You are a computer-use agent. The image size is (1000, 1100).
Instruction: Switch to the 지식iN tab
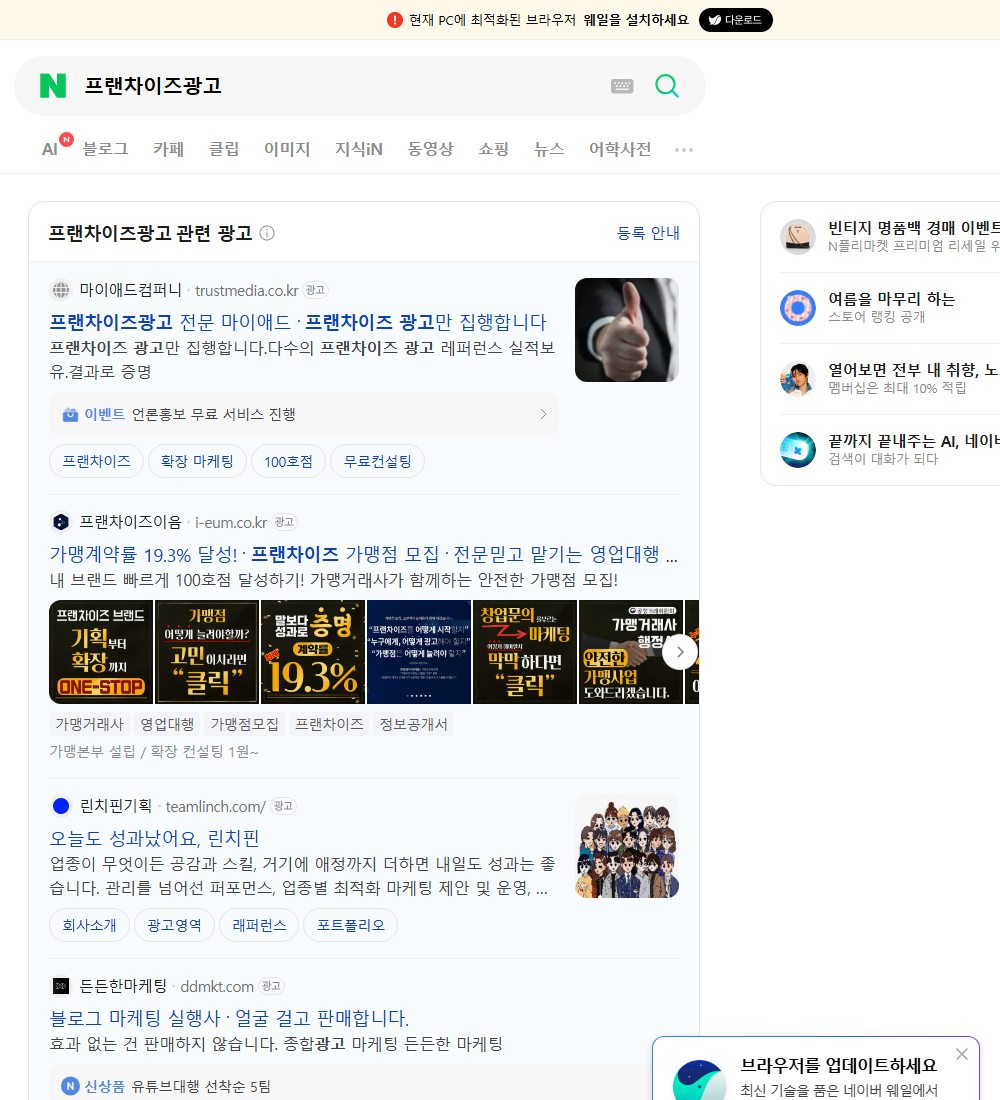click(x=359, y=149)
